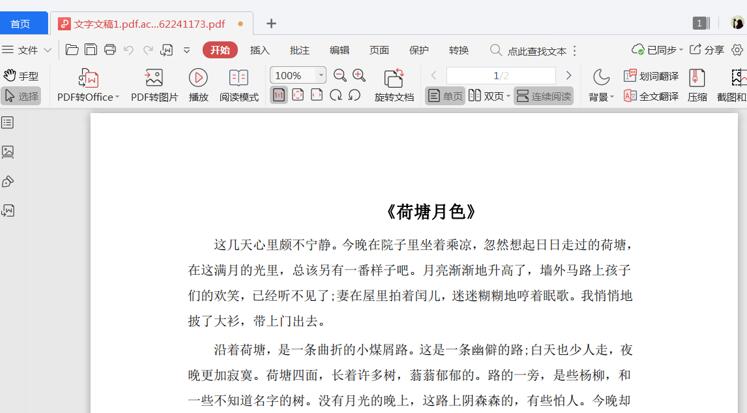The image size is (747, 413).
Task: Rotate page counterclockwise icon
Action: [354, 95]
